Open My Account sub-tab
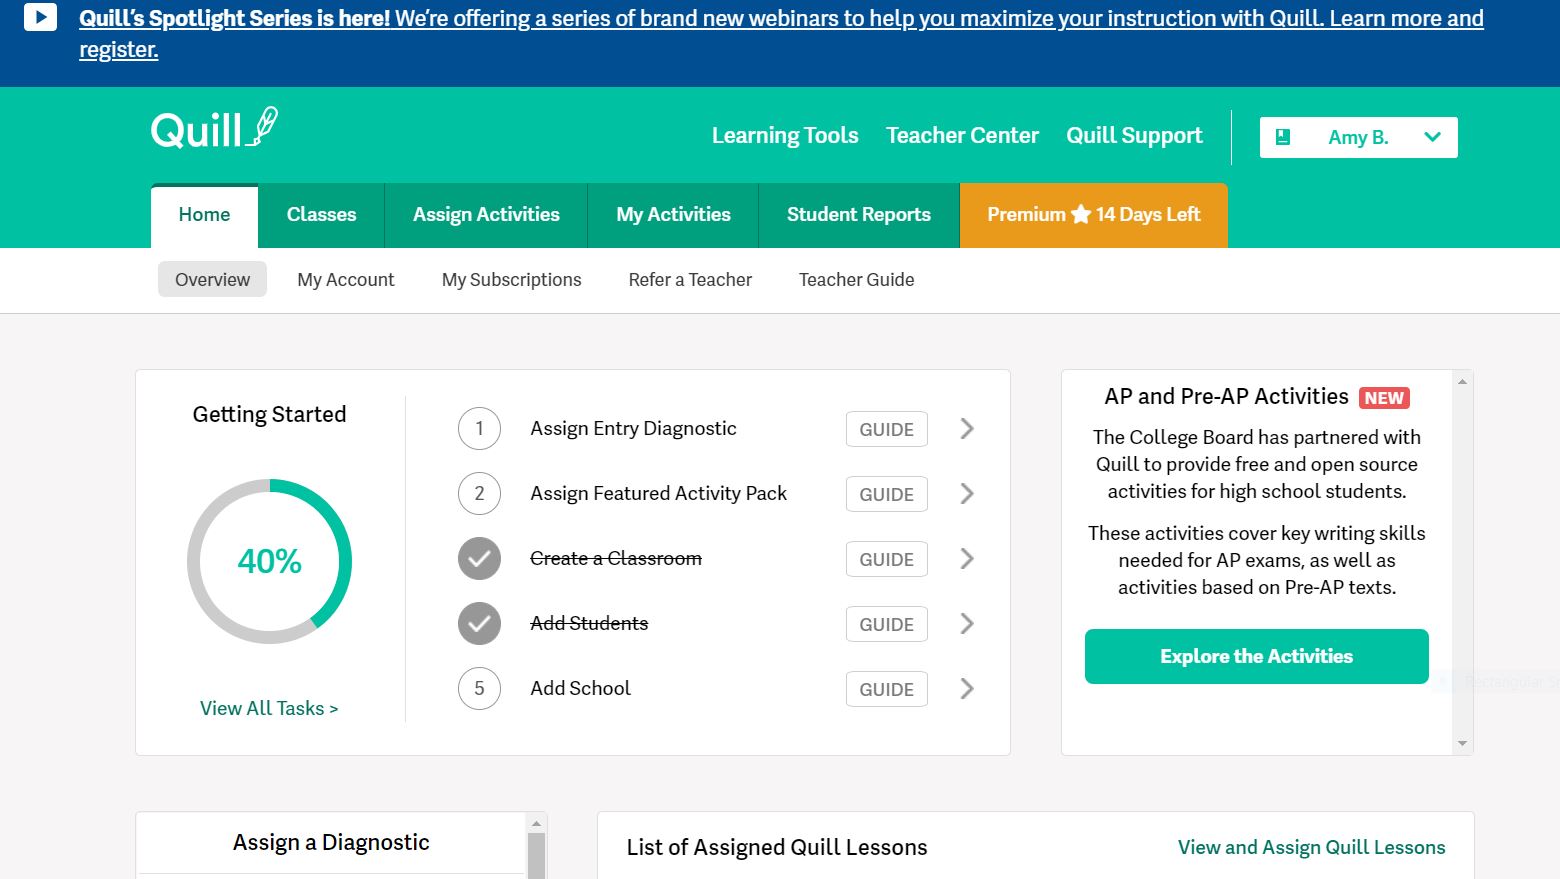Image resolution: width=1560 pixels, height=879 pixels. click(x=346, y=280)
